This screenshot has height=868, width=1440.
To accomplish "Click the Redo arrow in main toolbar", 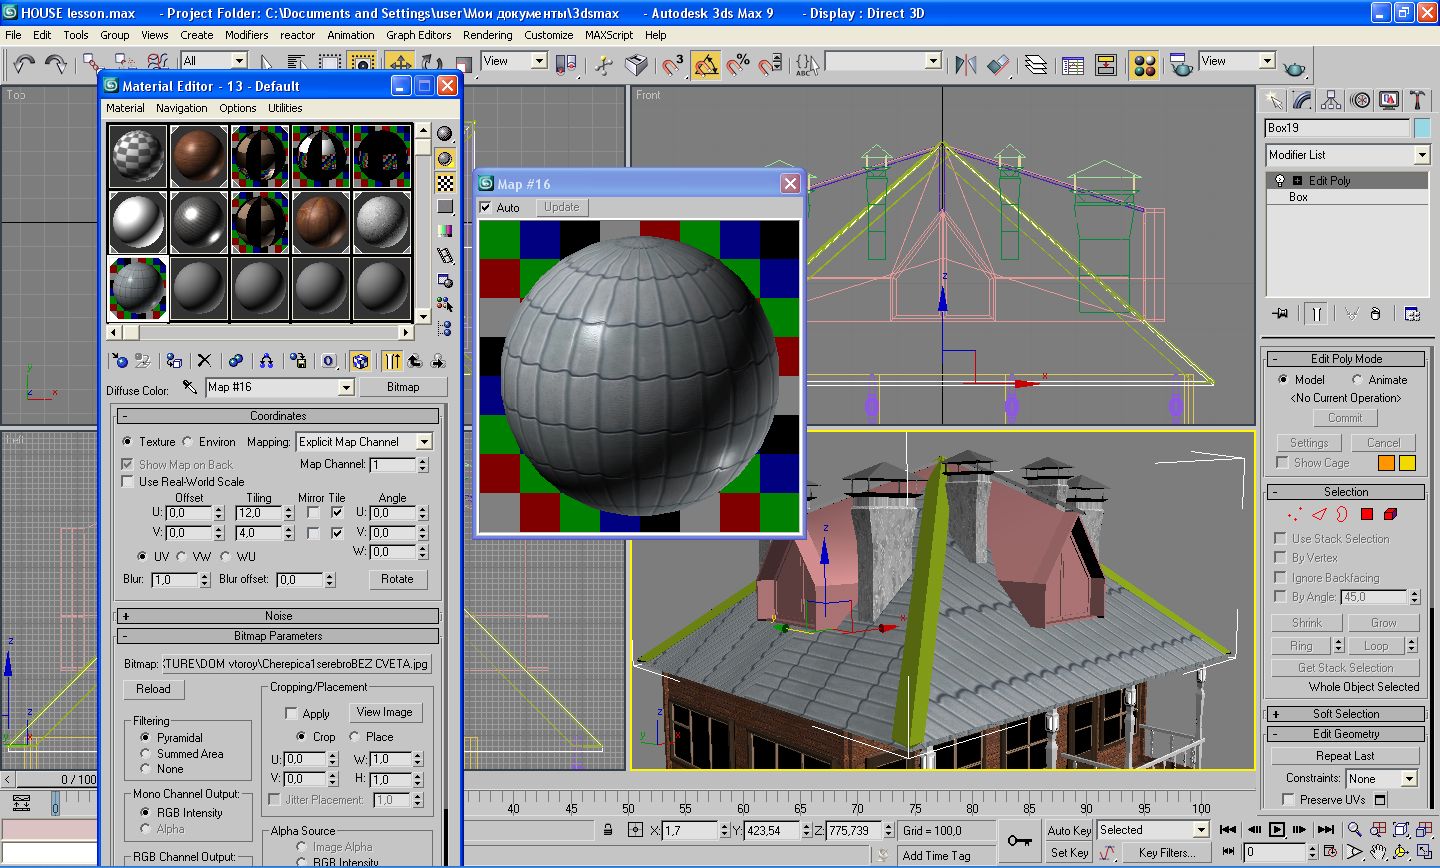I will point(56,65).
